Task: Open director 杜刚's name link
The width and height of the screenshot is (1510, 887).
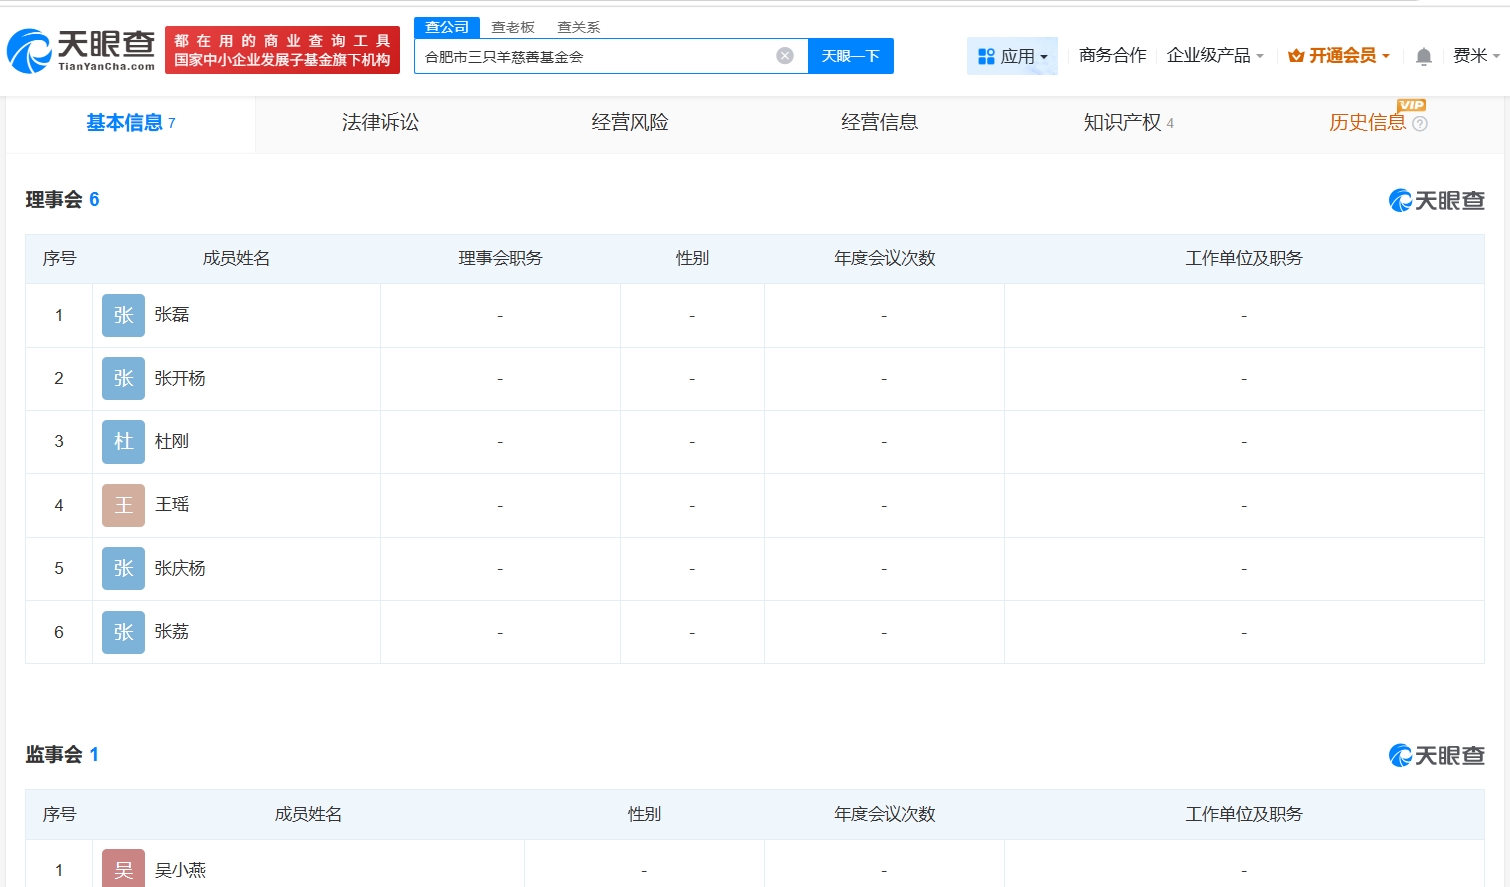Action: pyautogui.click(x=172, y=441)
